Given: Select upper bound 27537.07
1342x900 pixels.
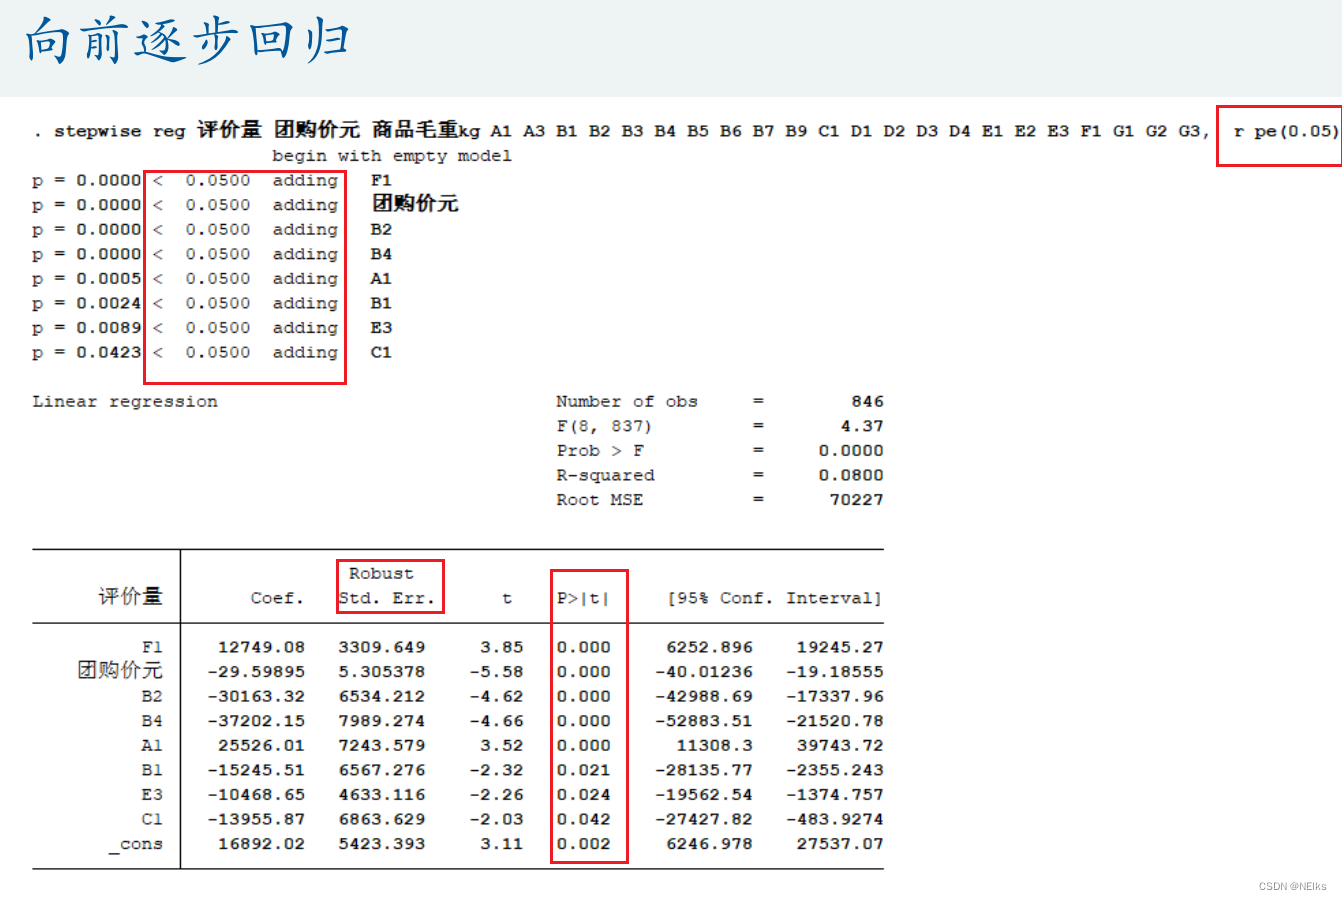Looking at the screenshot, I should [x=840, y=844].
